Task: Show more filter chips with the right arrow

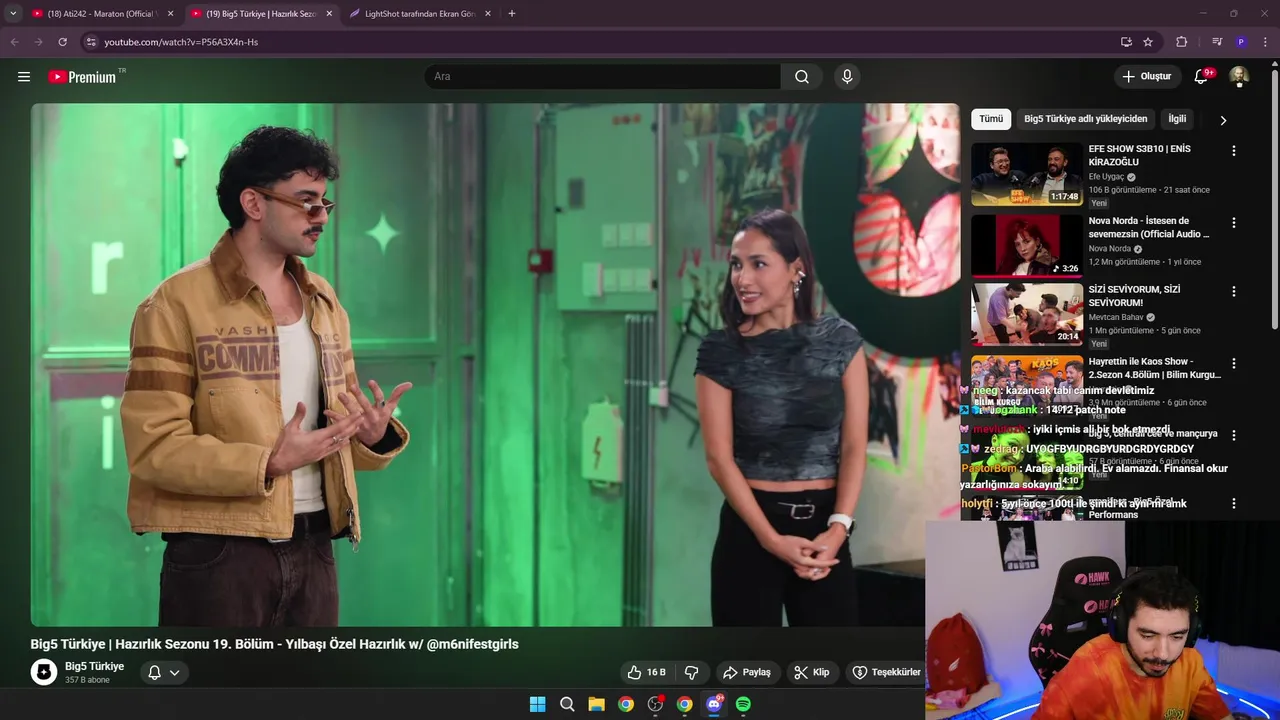Action: tap(1222, 120)
